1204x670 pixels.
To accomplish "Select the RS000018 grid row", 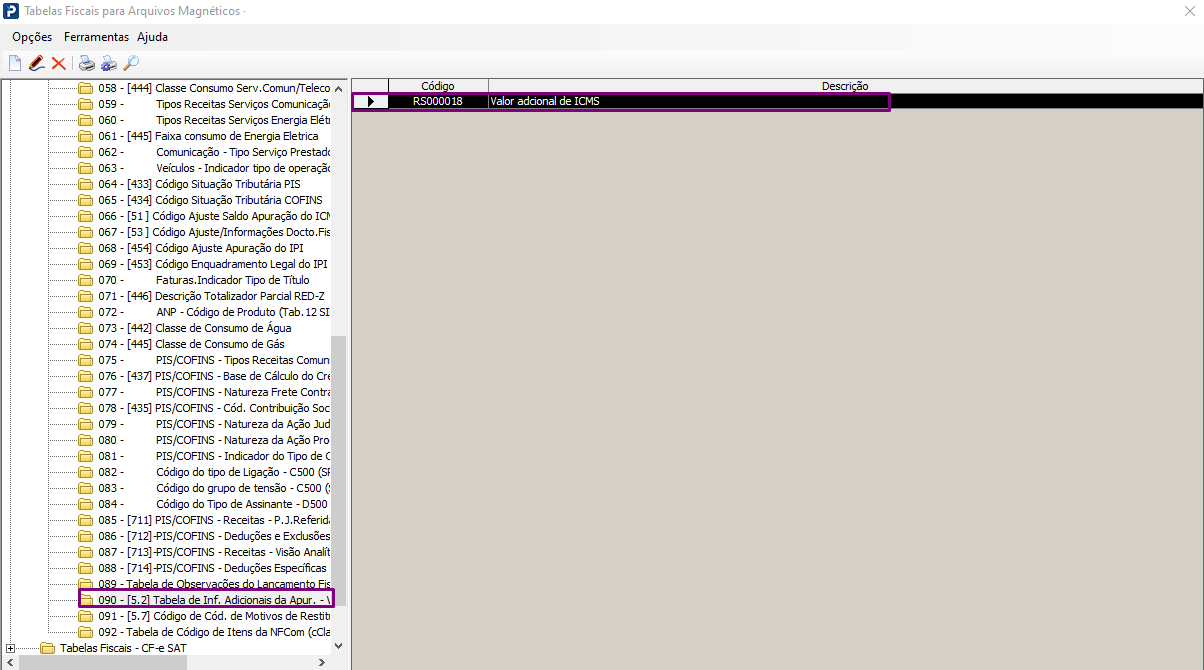I will [x=620, y=101].
